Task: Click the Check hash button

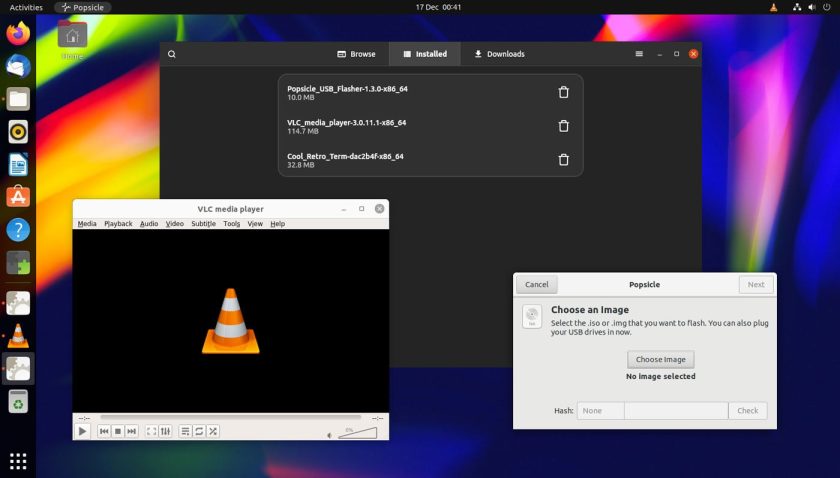Action: click(747, 410)
